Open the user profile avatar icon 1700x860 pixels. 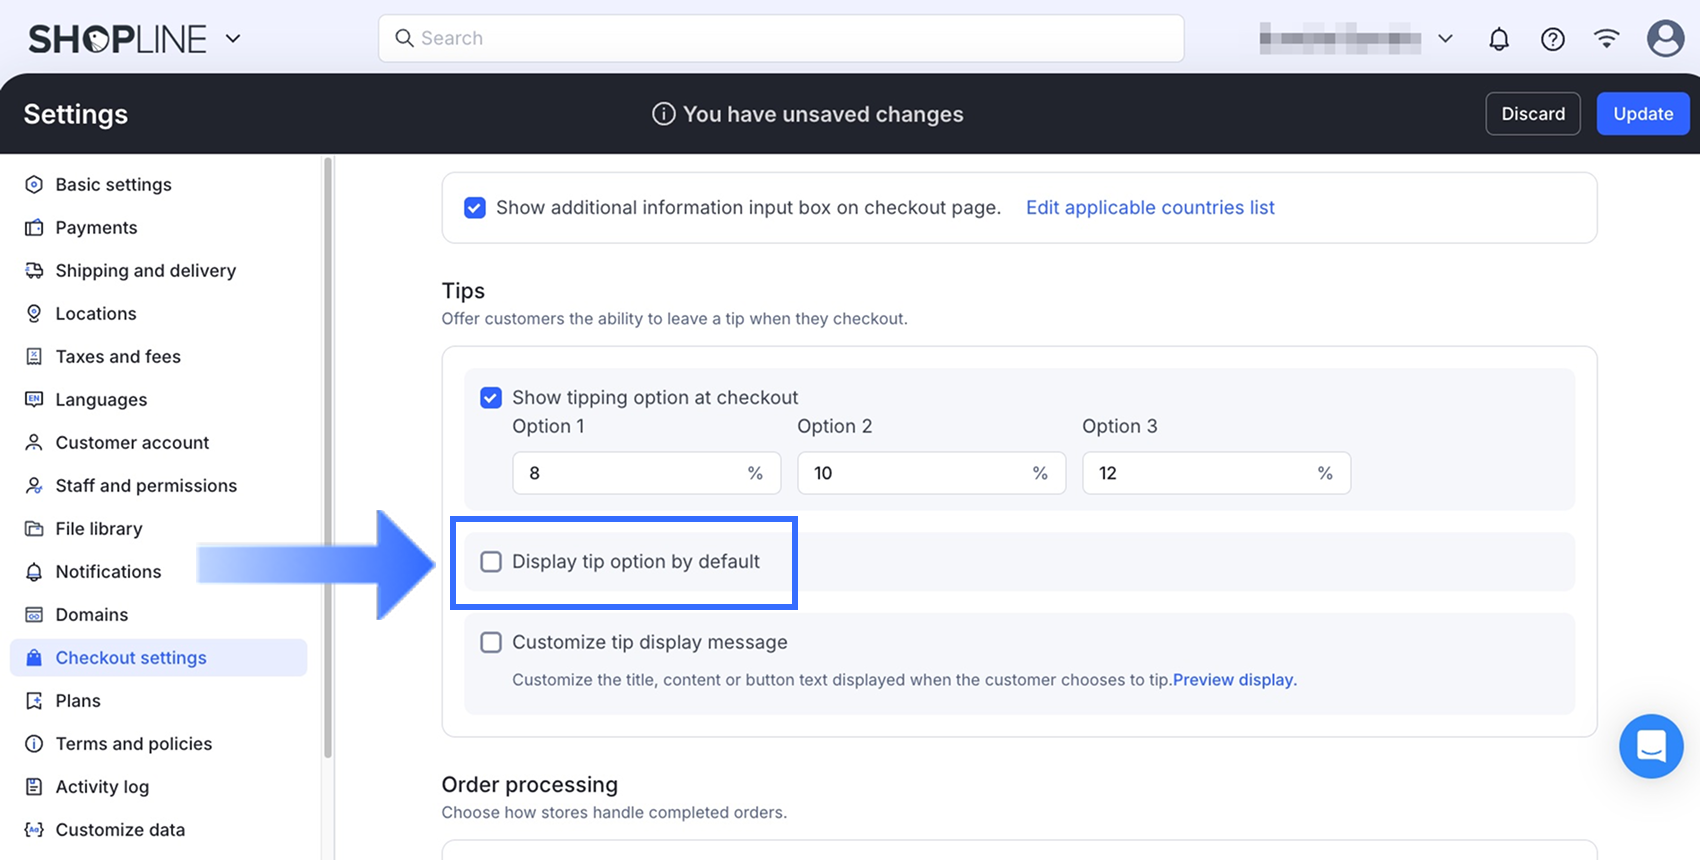tap(1665, 39)
